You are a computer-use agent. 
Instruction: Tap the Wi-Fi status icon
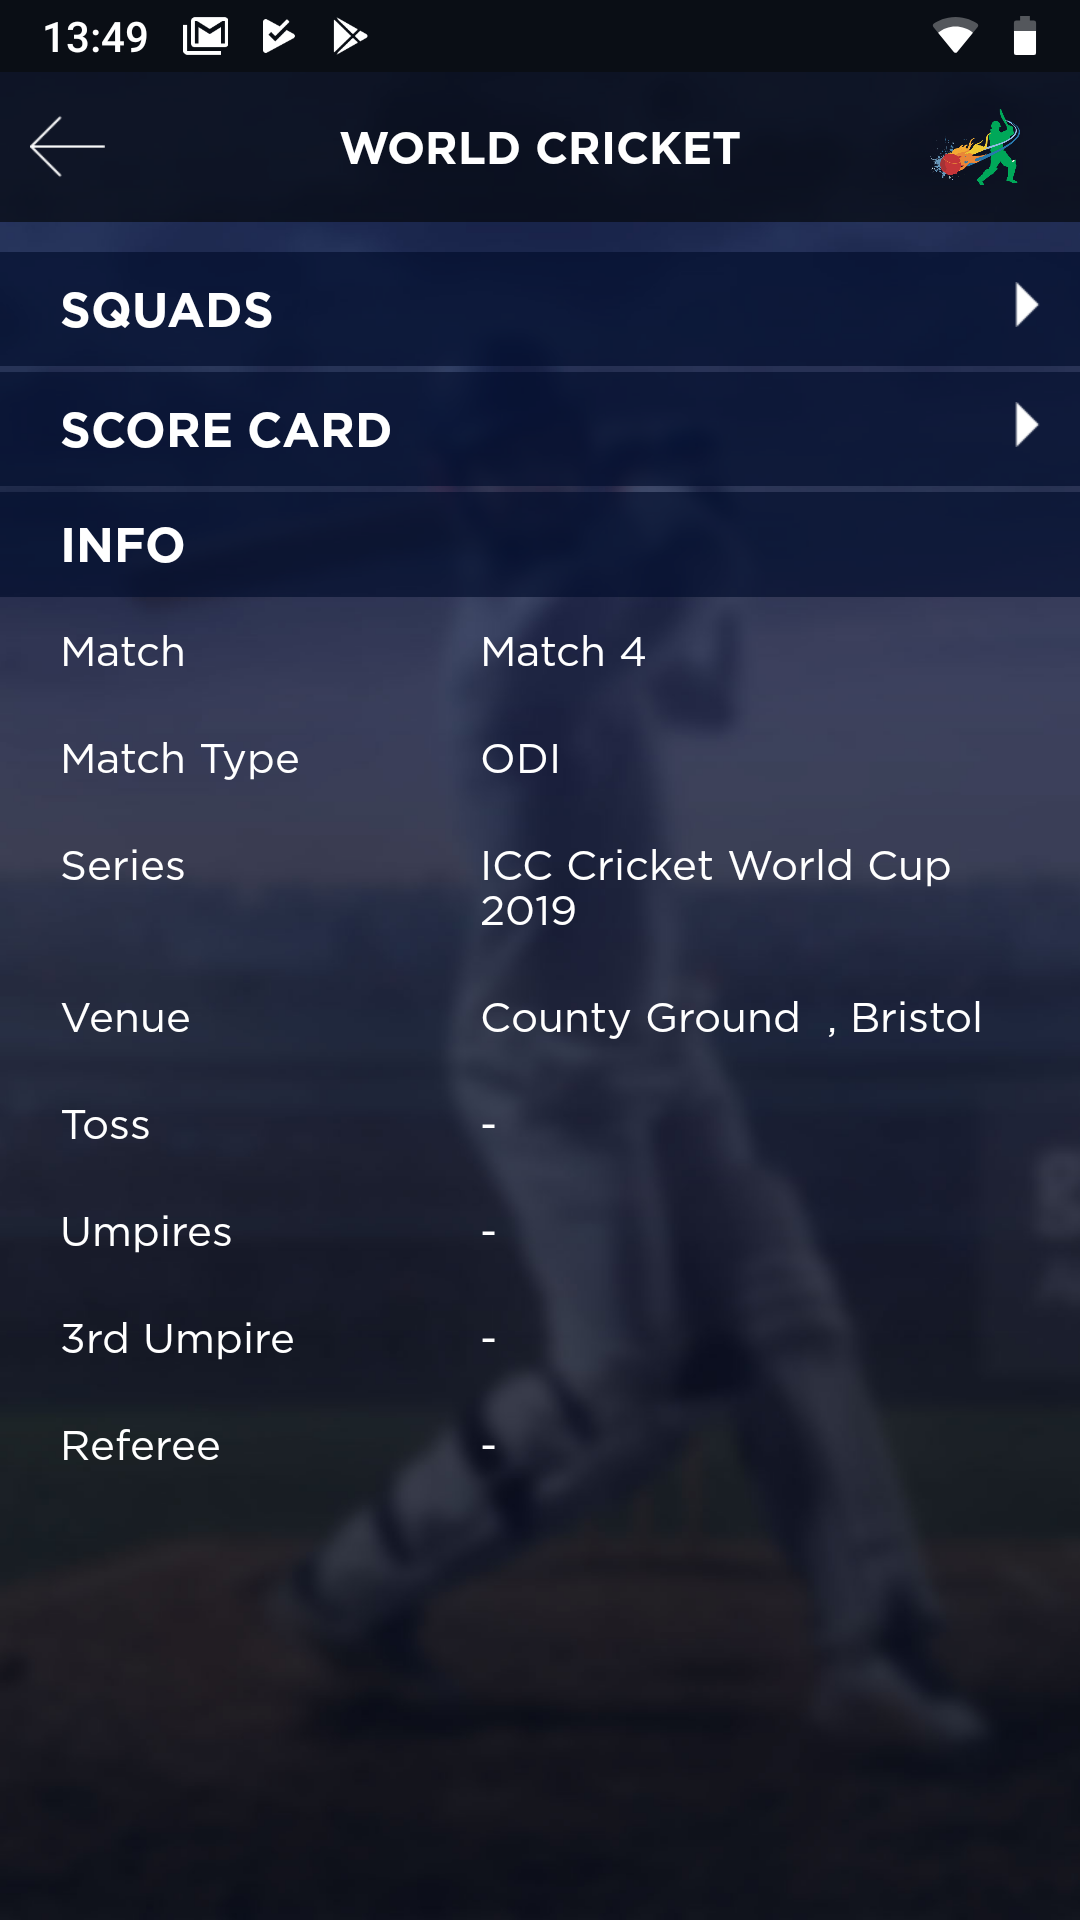955,37
